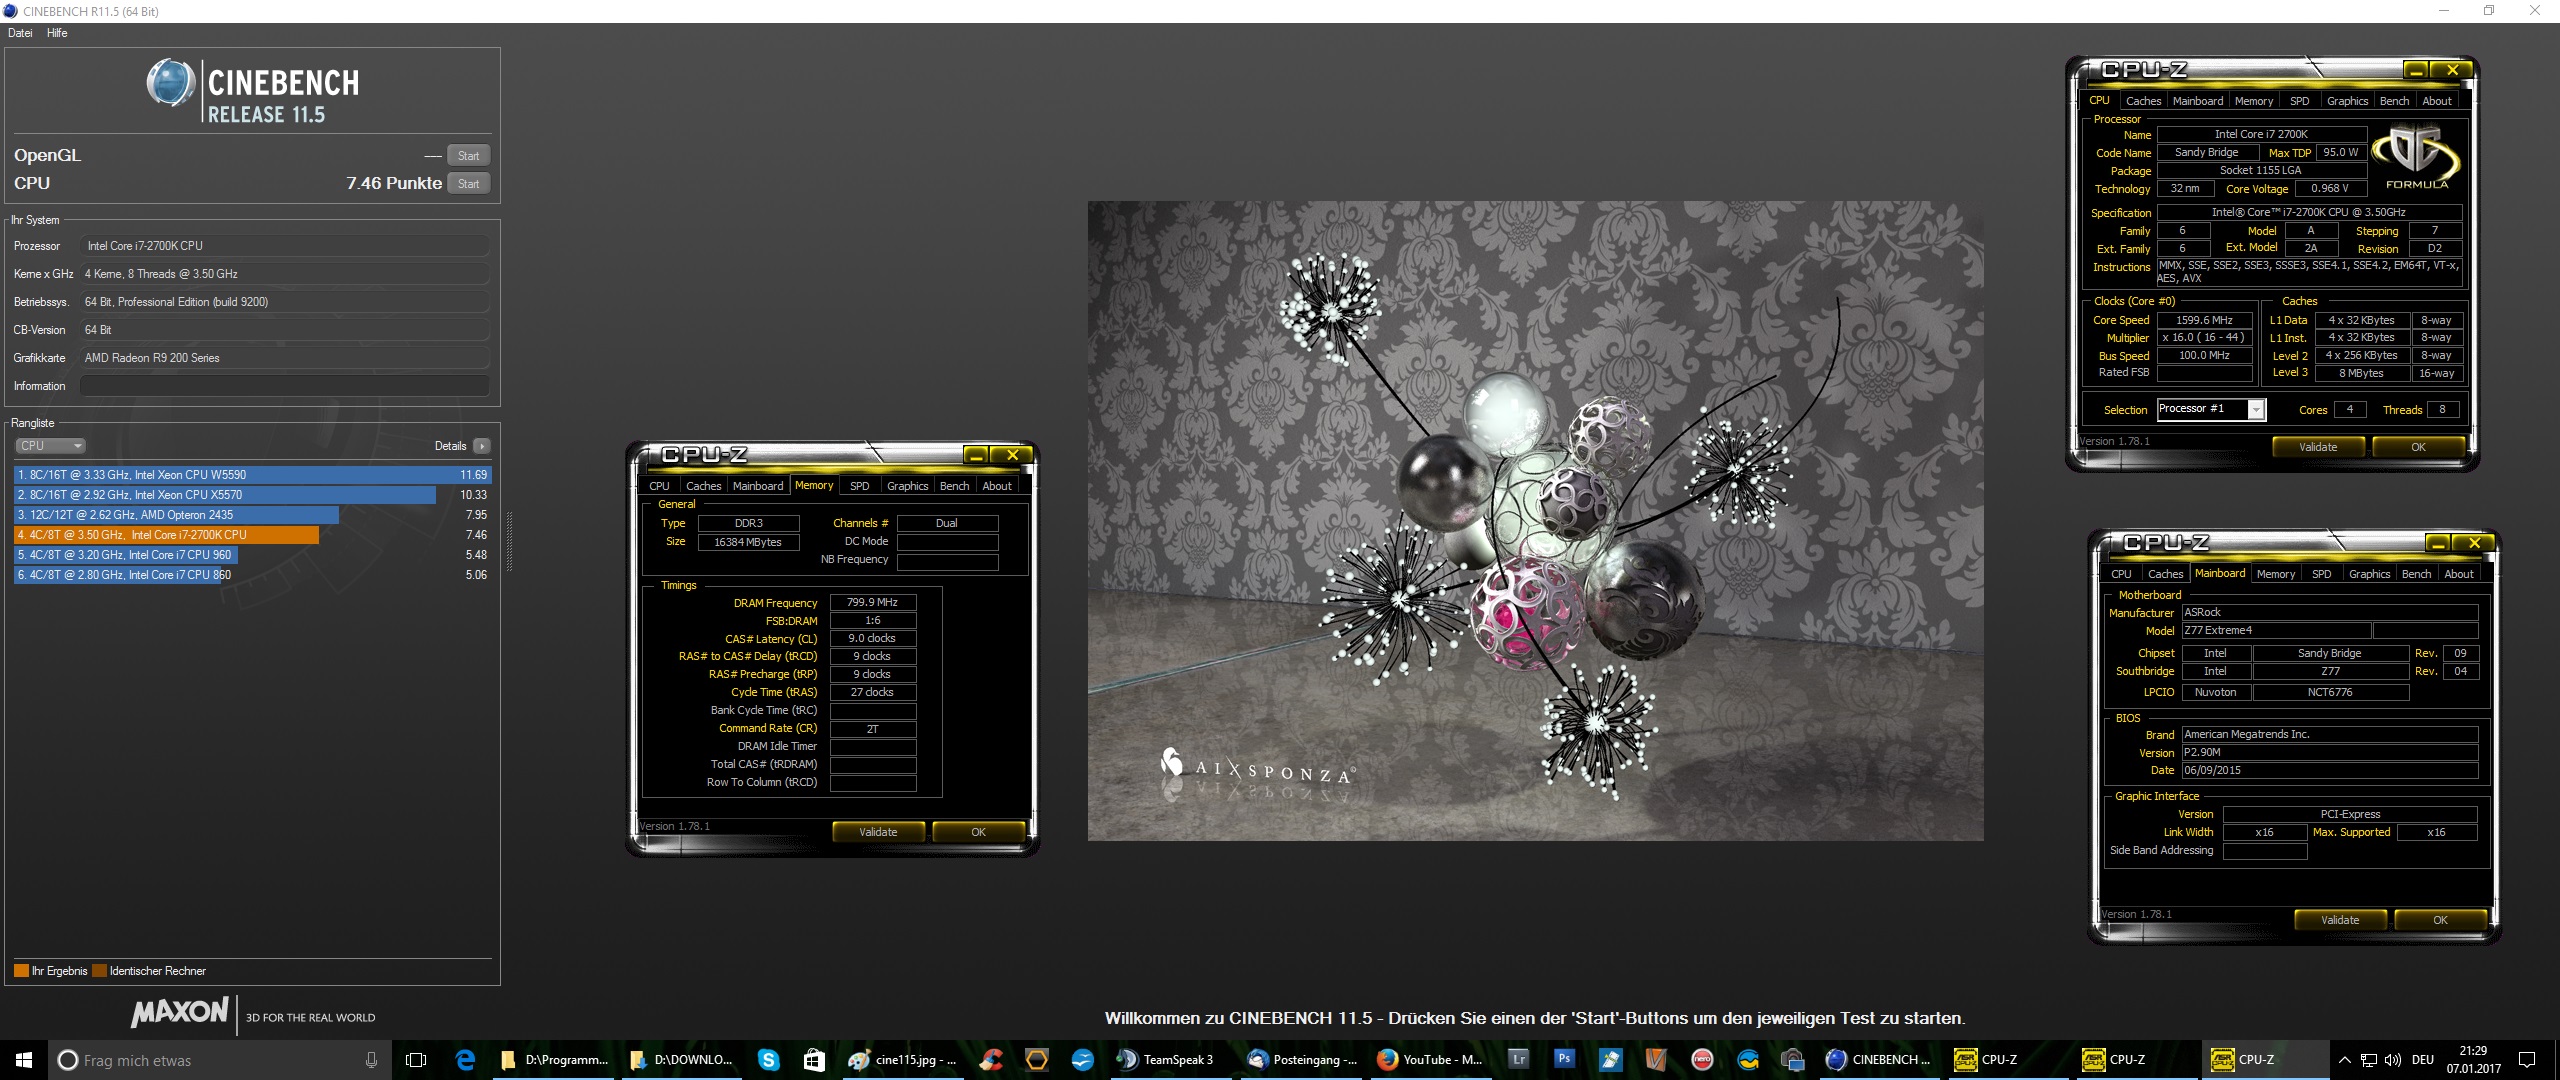
Task: Click the Prozessor field Intel Core i7-2700K
Action: 285,246
